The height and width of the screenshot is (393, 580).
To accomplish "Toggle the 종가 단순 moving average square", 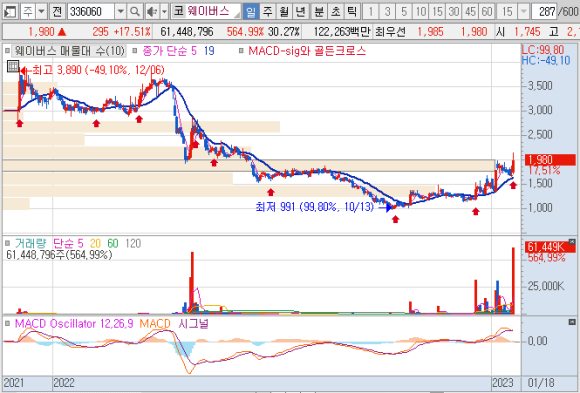I will pyautogui.click(x=135, y=51).
